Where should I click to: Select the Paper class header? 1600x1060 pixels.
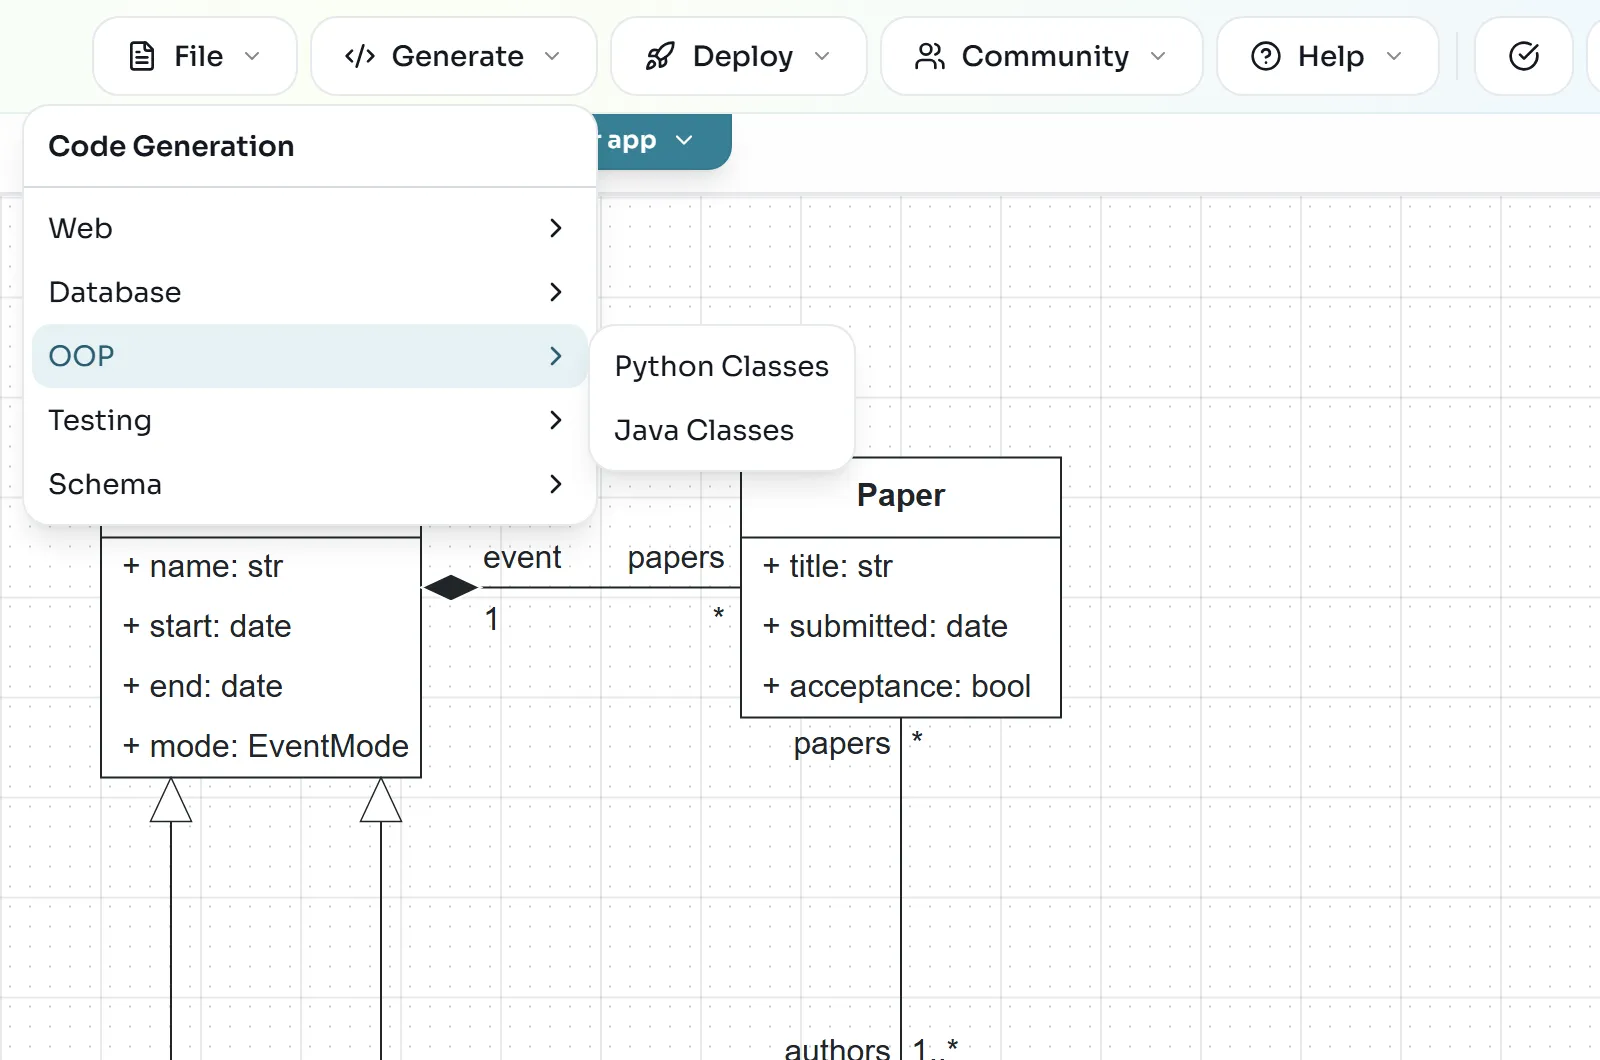click(x=901, y=497)
